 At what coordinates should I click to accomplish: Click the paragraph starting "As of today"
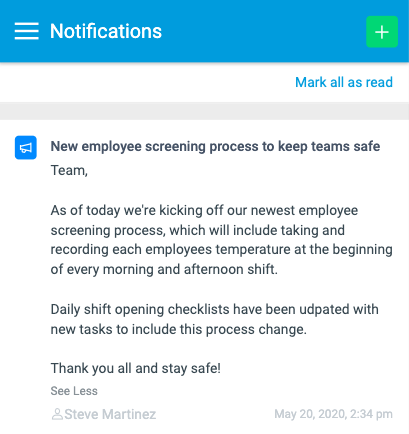(x=221, y=240)
